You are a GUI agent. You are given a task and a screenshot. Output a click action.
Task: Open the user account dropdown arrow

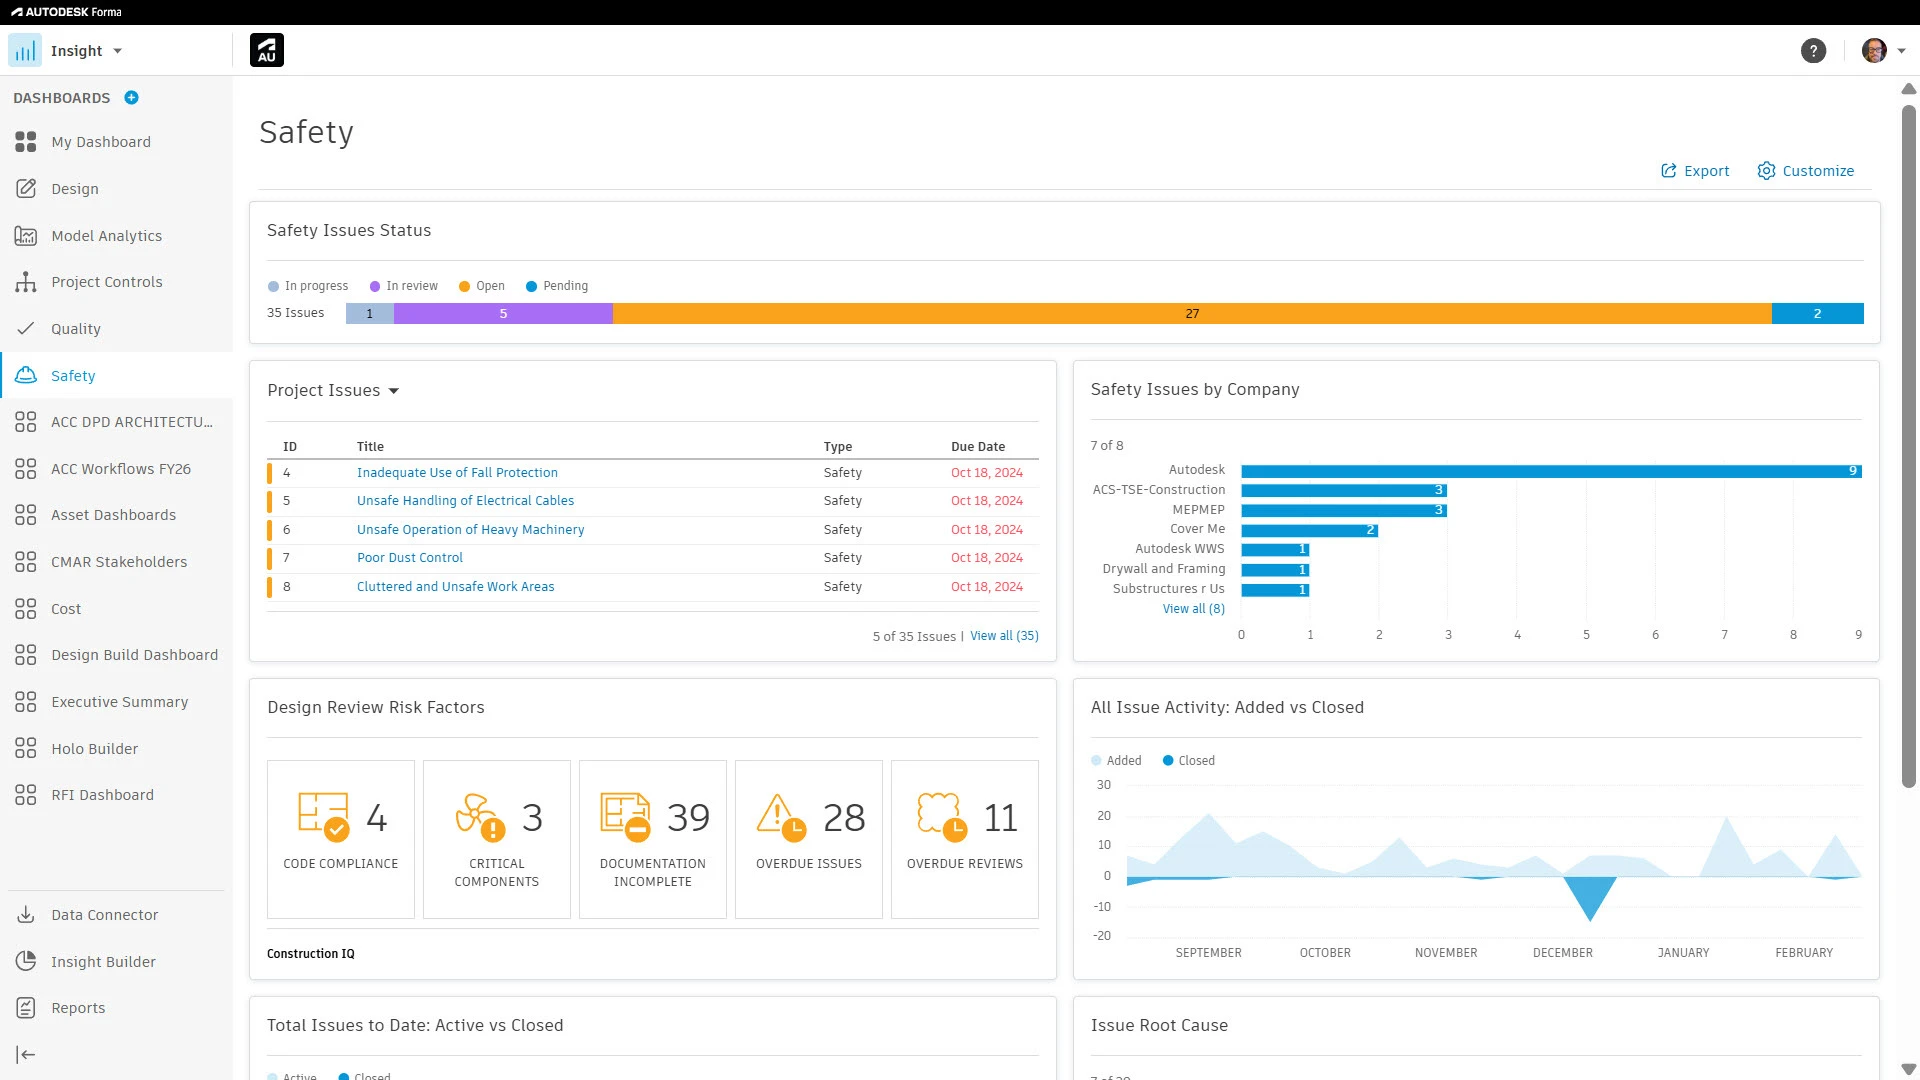pyautogui.click(x=1901, y=51)
